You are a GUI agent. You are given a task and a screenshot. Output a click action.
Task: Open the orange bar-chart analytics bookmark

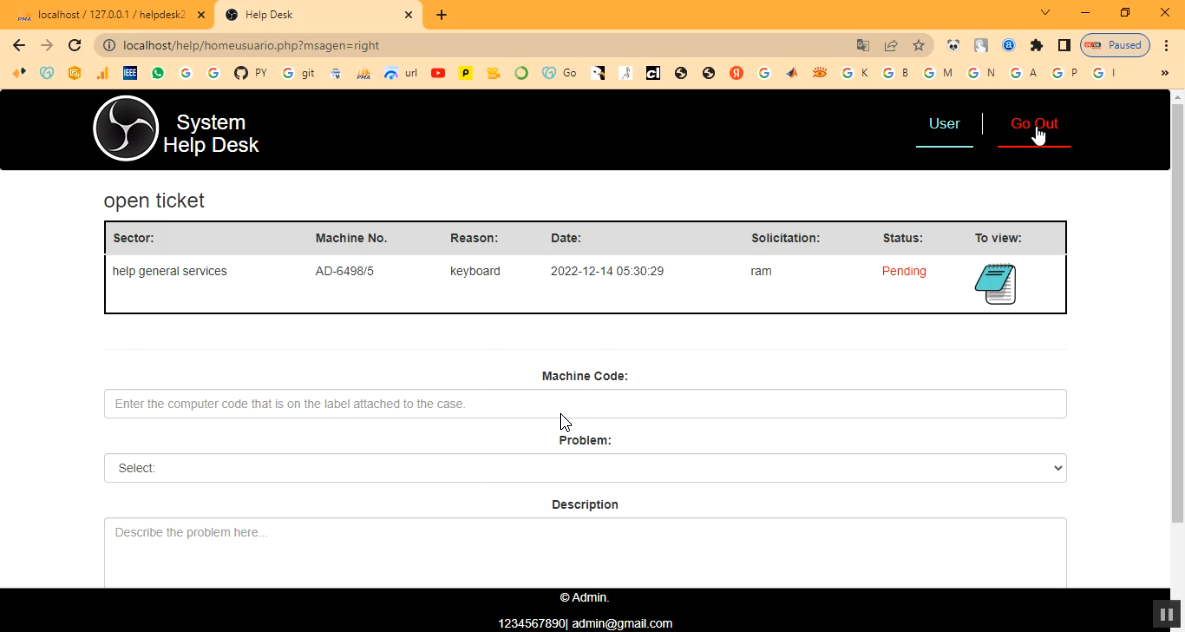102,73
